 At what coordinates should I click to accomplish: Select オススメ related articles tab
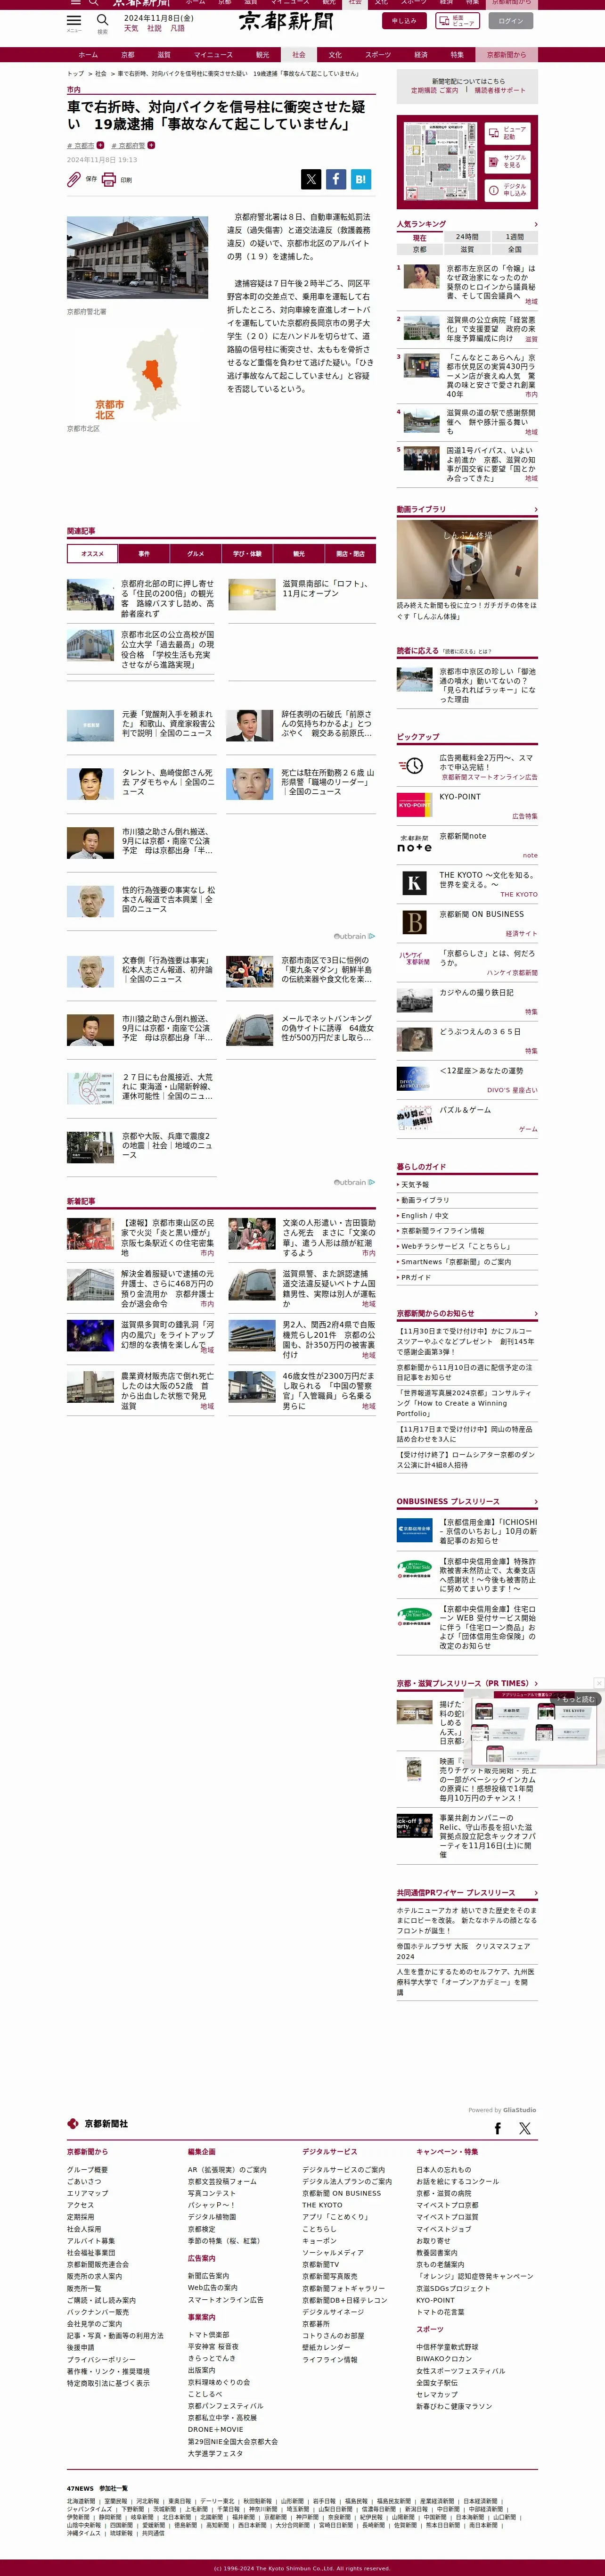(92, 553)
